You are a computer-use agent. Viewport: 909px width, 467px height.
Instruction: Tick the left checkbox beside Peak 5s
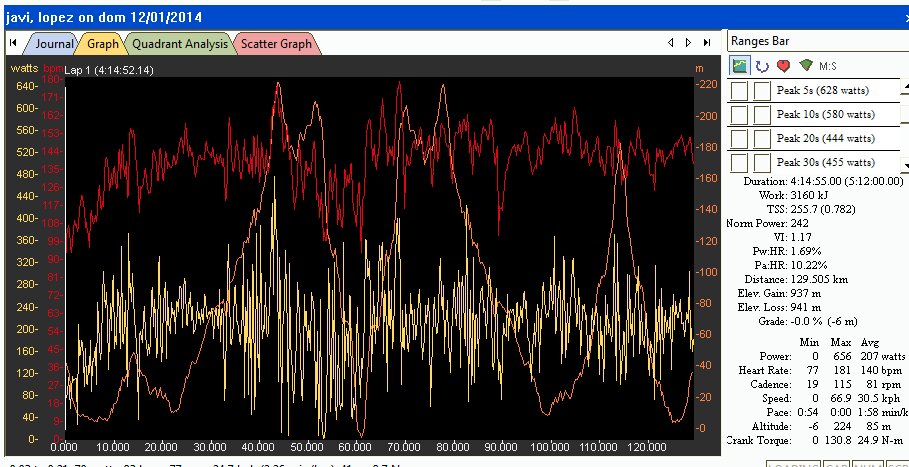click(740, 91)
